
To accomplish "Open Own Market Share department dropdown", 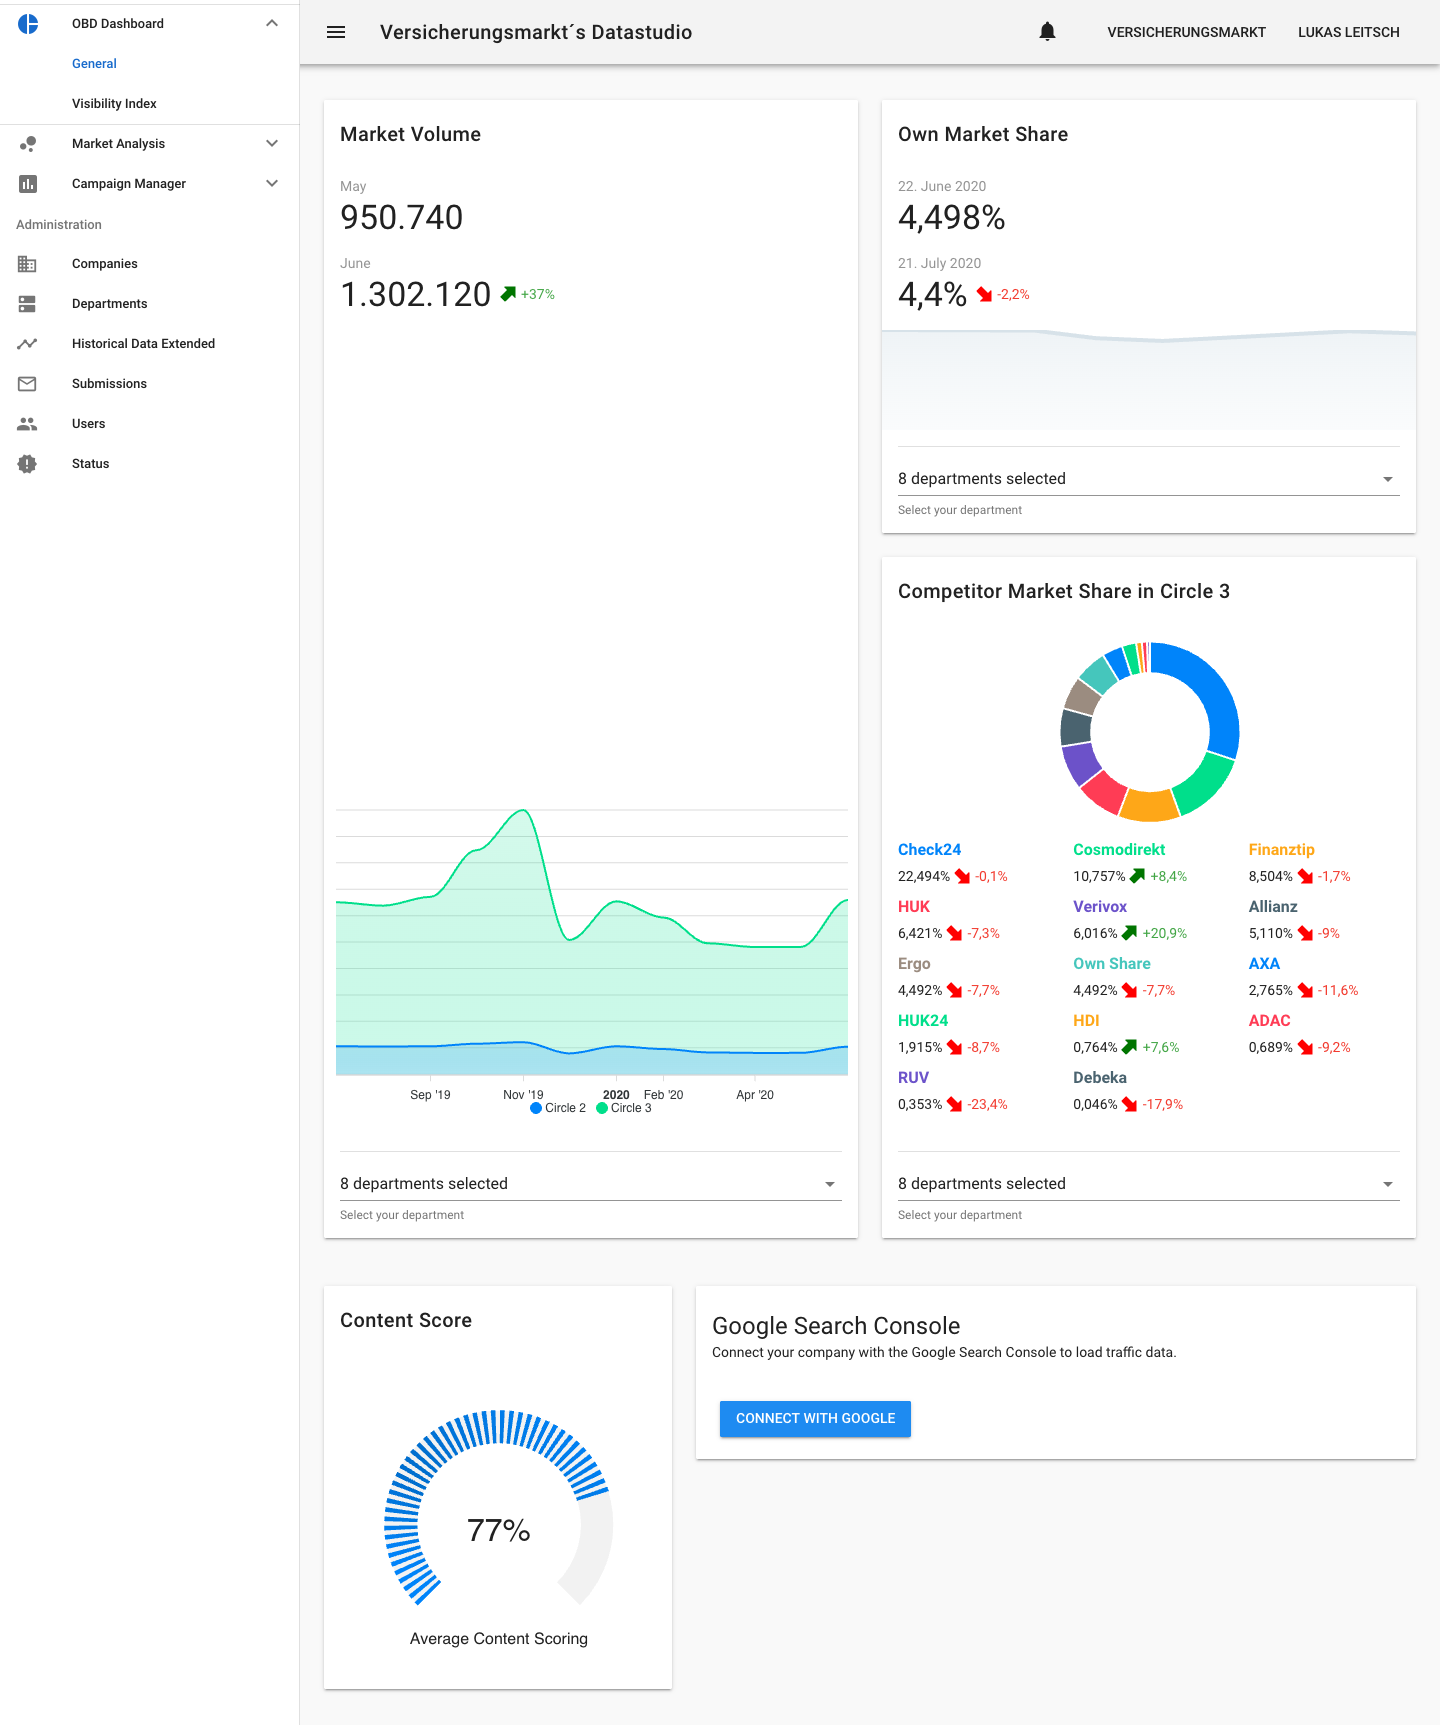I will coord(1147,479).
